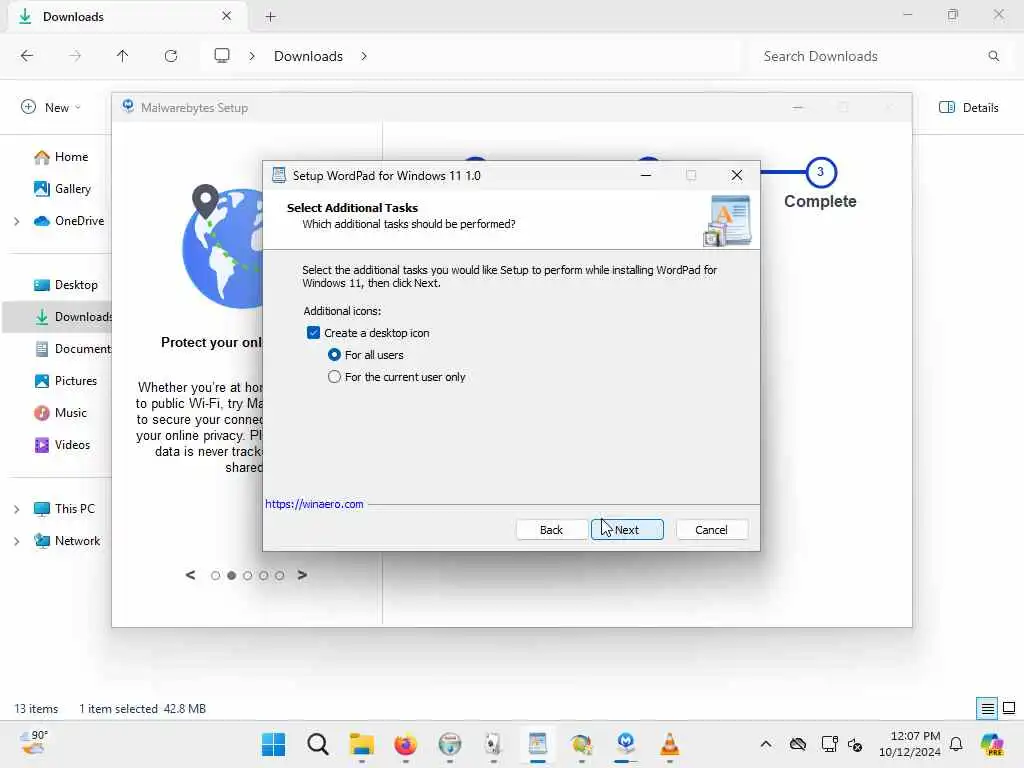Screen dimensions: 1024x768
Task: Open clock showing 12:07 PM
Action: [x=910, y=744]
